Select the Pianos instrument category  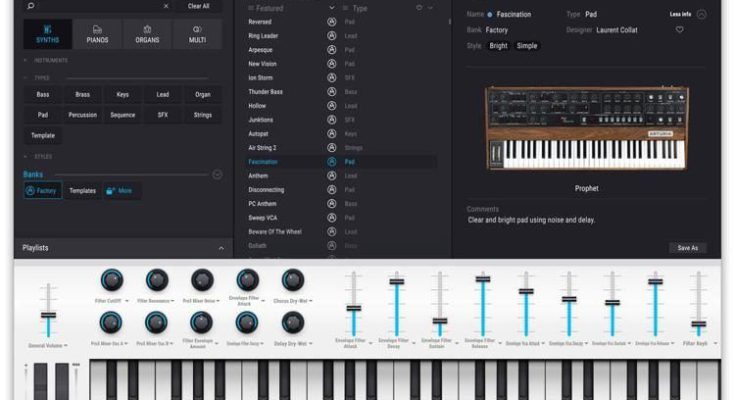coord(97,34)
